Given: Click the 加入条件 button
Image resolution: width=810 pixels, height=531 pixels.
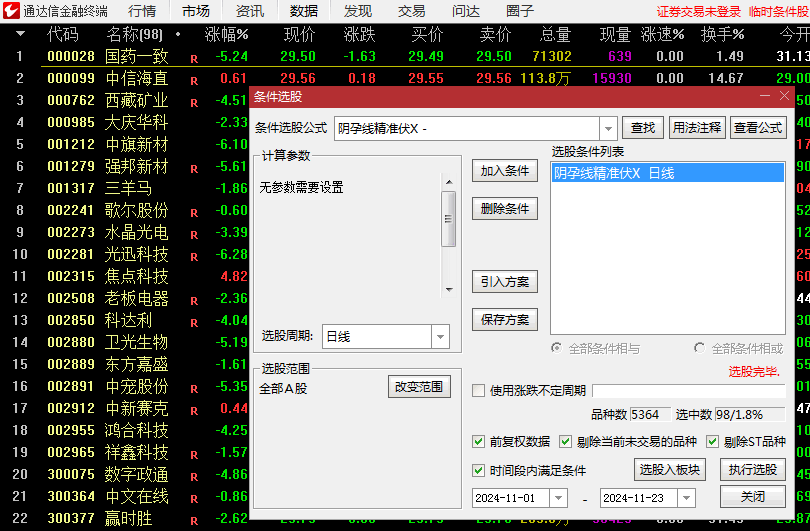Looking at the screenshot, I should click(505, 171).
